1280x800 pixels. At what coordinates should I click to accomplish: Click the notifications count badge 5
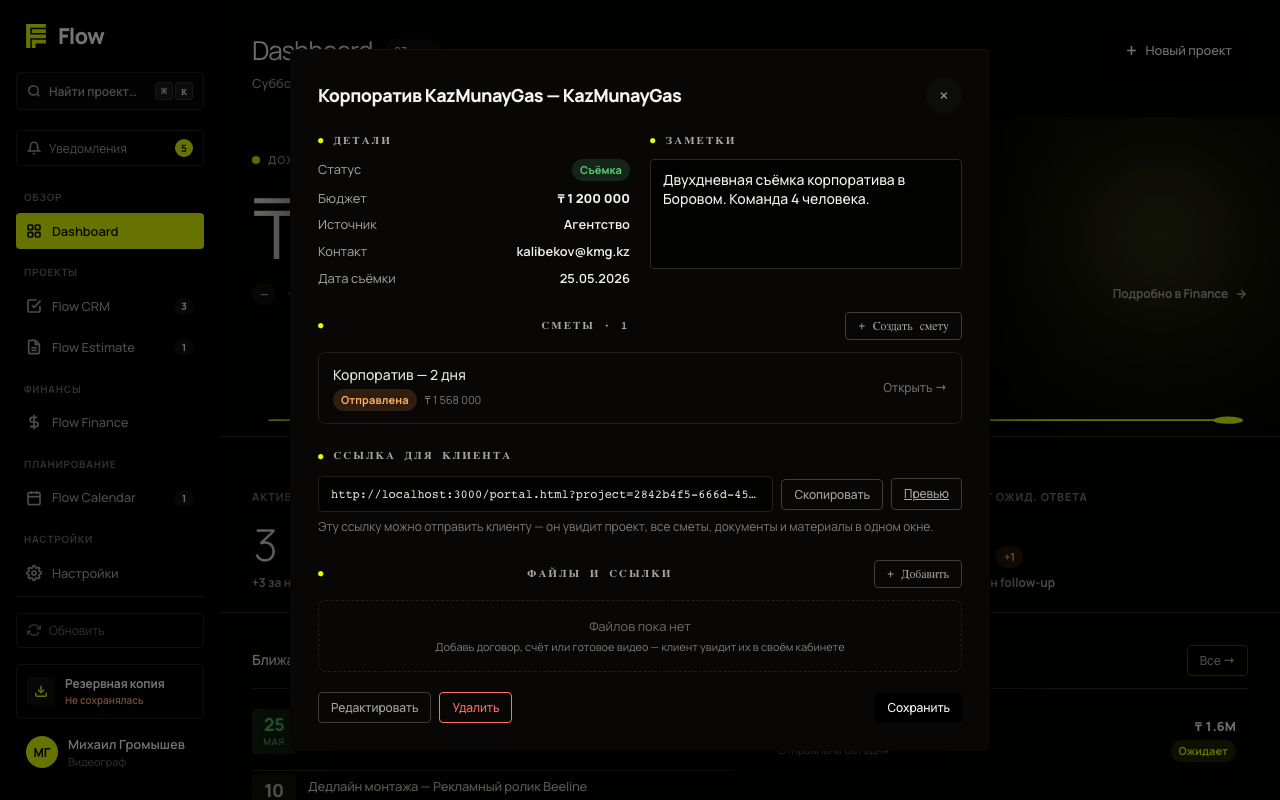point(183,148)
